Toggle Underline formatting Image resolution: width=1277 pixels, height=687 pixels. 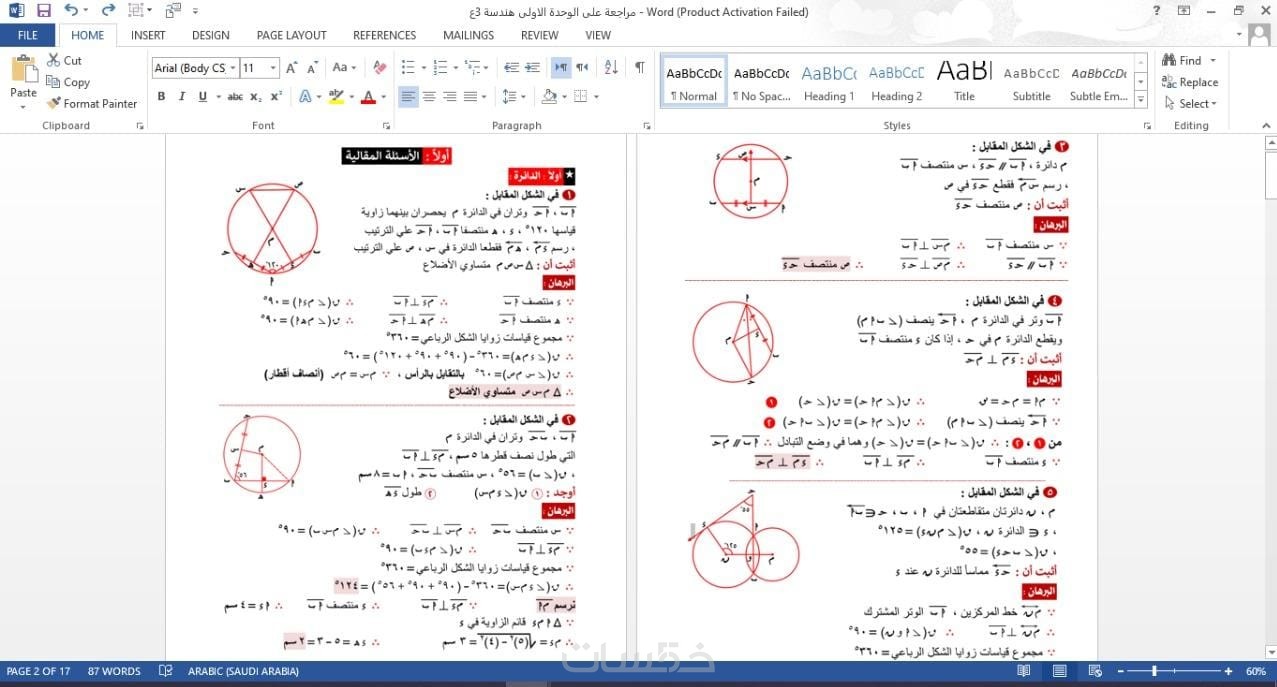203,97
